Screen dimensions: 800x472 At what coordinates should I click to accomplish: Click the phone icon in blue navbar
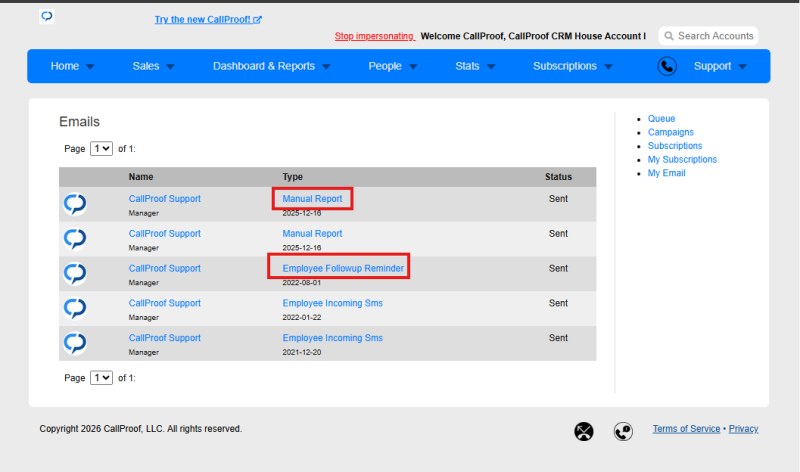click(x=667, y=66)
